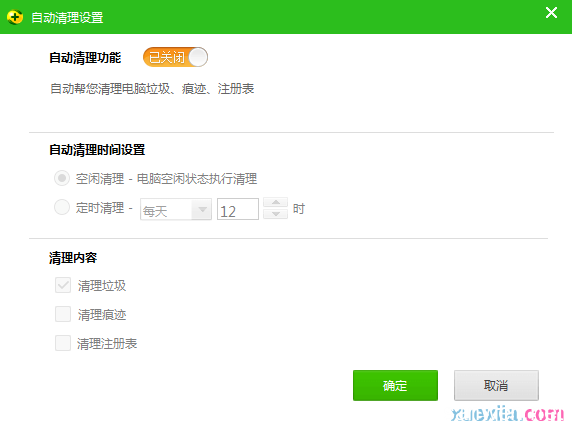Click the 清理垃圾 label text

point(102,286)
